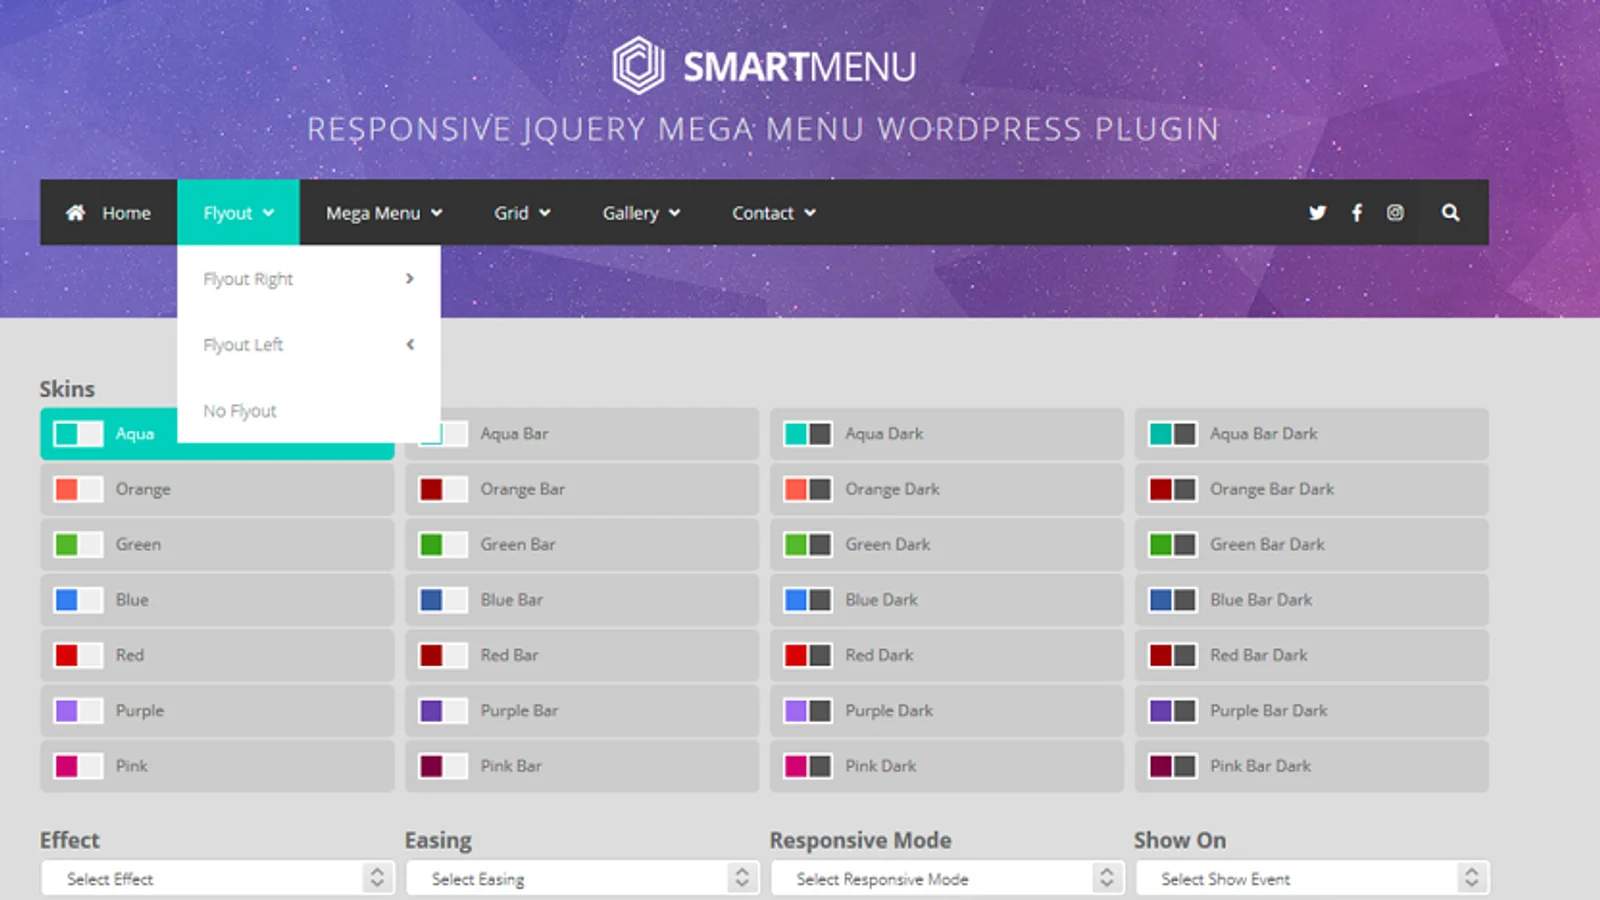Switch to the Blue Dark skin
1600x900 pixels.
click(x=947, y=600)
